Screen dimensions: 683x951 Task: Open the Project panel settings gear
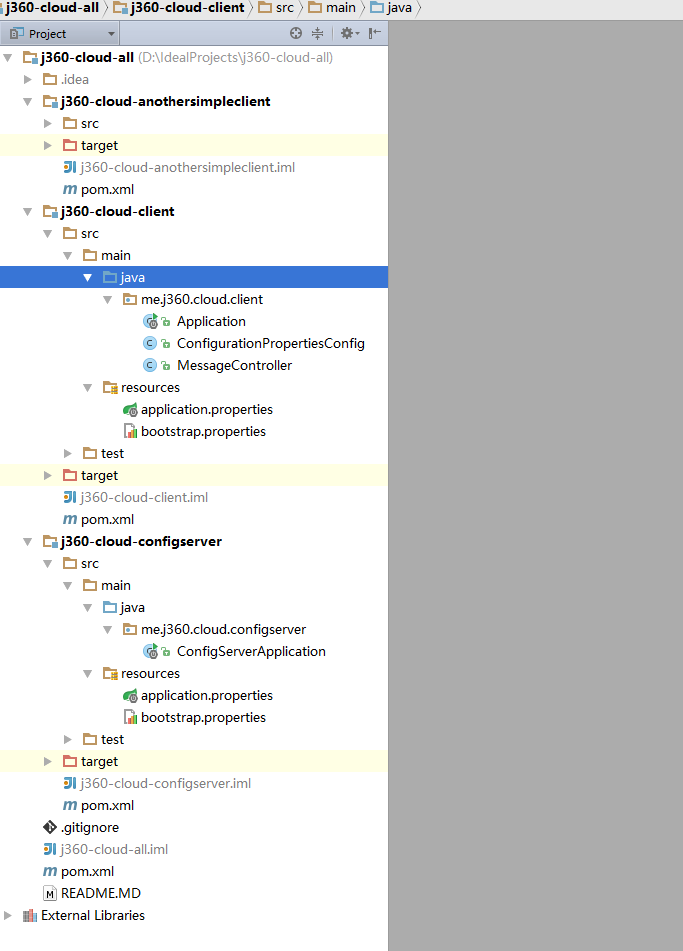pyautogui.click(x=348, y=33)
